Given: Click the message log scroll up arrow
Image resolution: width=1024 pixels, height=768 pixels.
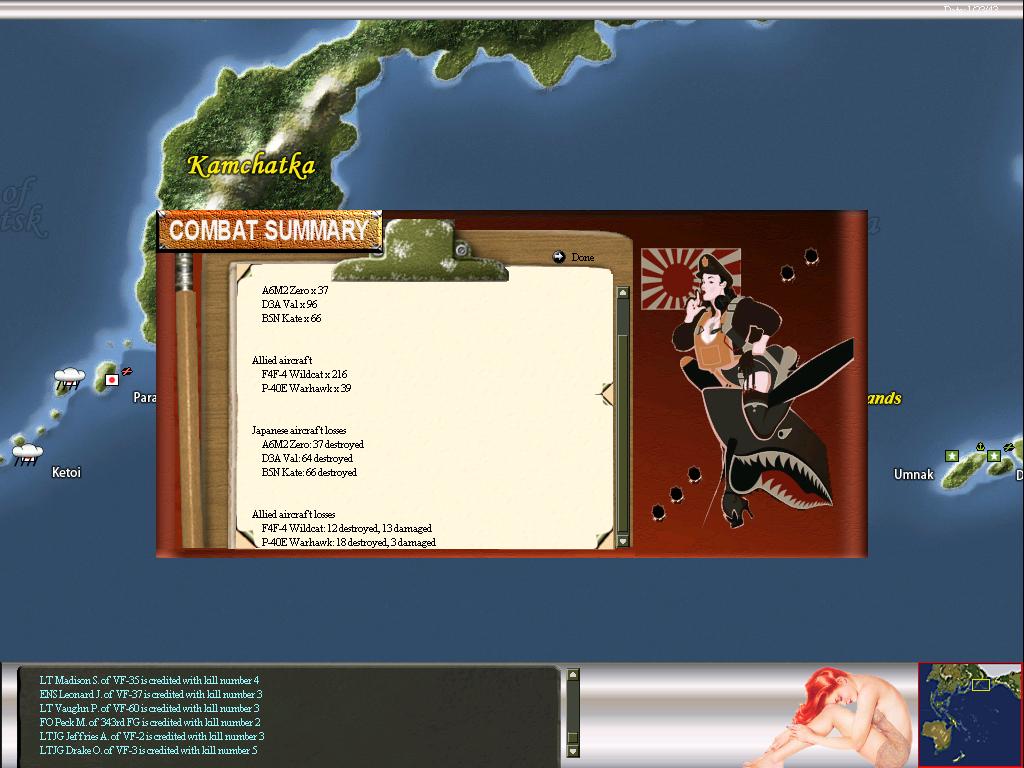Looking at the screenshot, I should (x=573, y=675).
